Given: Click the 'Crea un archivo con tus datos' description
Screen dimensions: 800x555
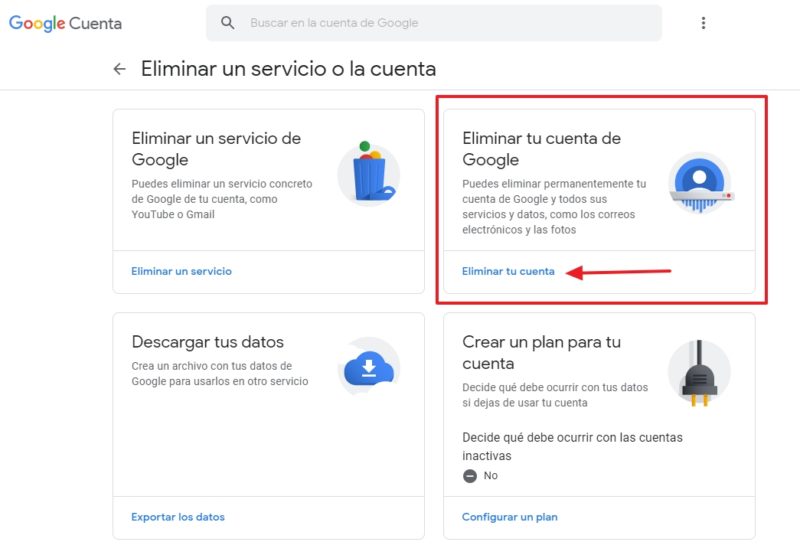Looking at the screenshot, I should coord(220,373).
